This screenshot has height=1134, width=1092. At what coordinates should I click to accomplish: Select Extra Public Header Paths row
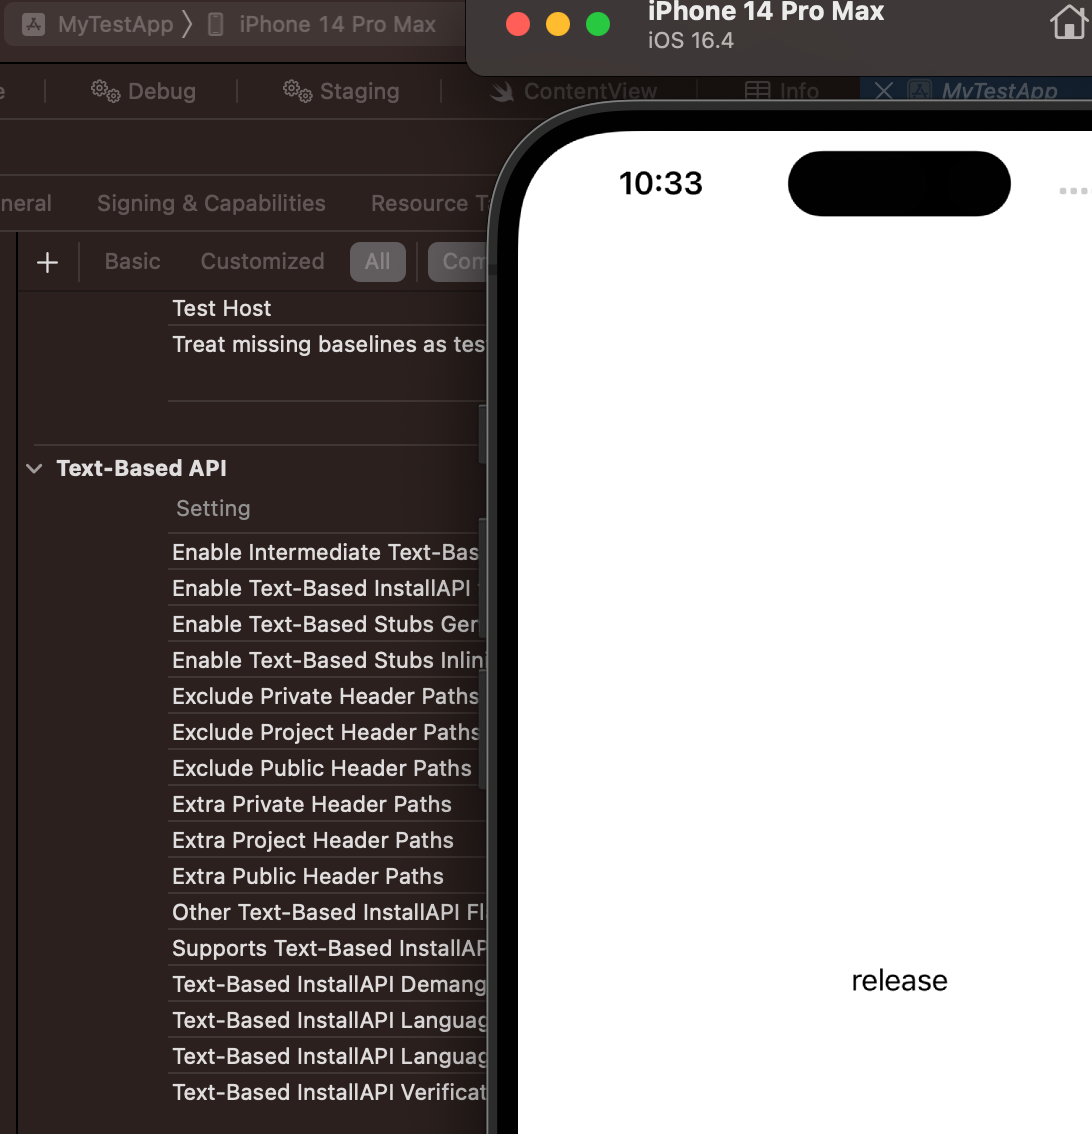[x=328, y=877]
